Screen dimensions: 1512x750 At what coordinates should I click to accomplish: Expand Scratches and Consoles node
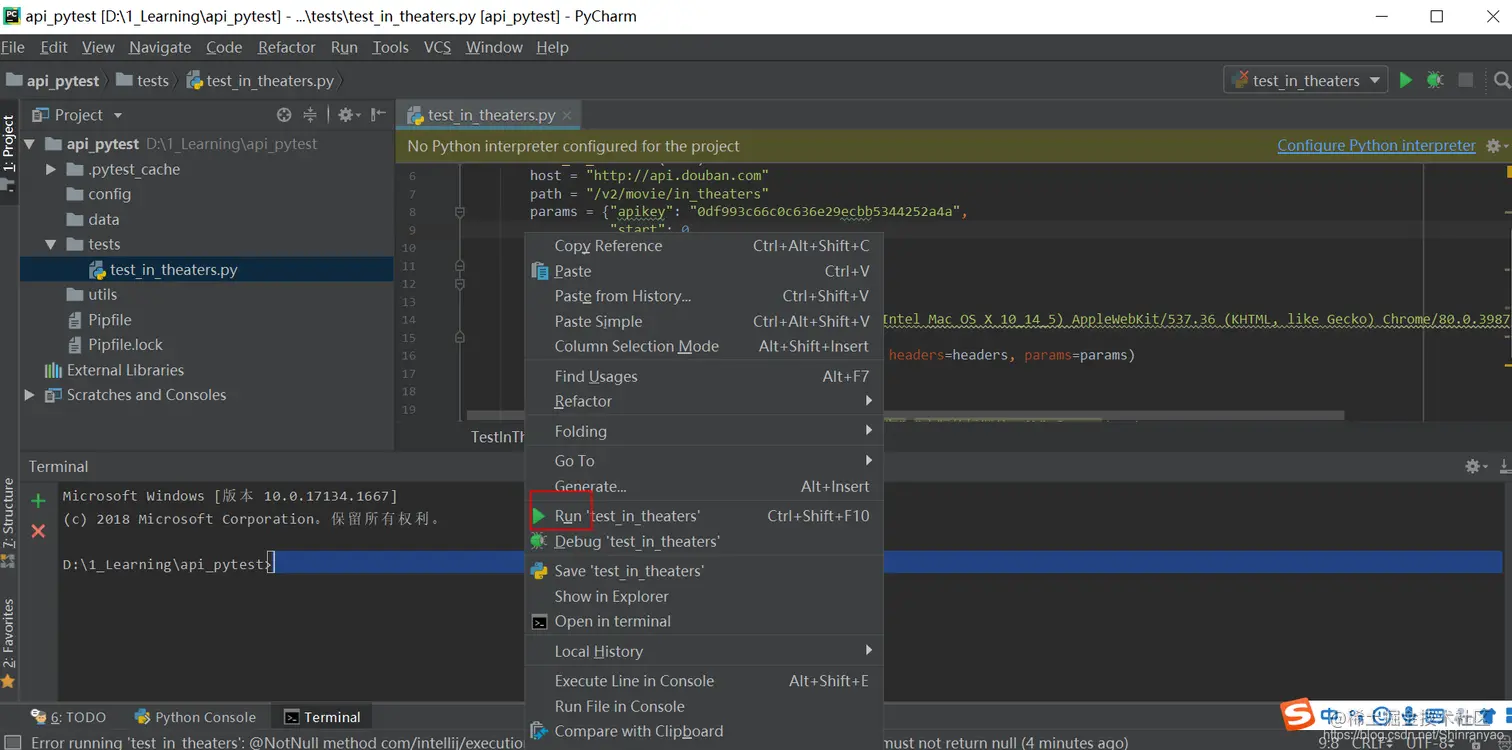pyautogui.click(x=29, y=395)
